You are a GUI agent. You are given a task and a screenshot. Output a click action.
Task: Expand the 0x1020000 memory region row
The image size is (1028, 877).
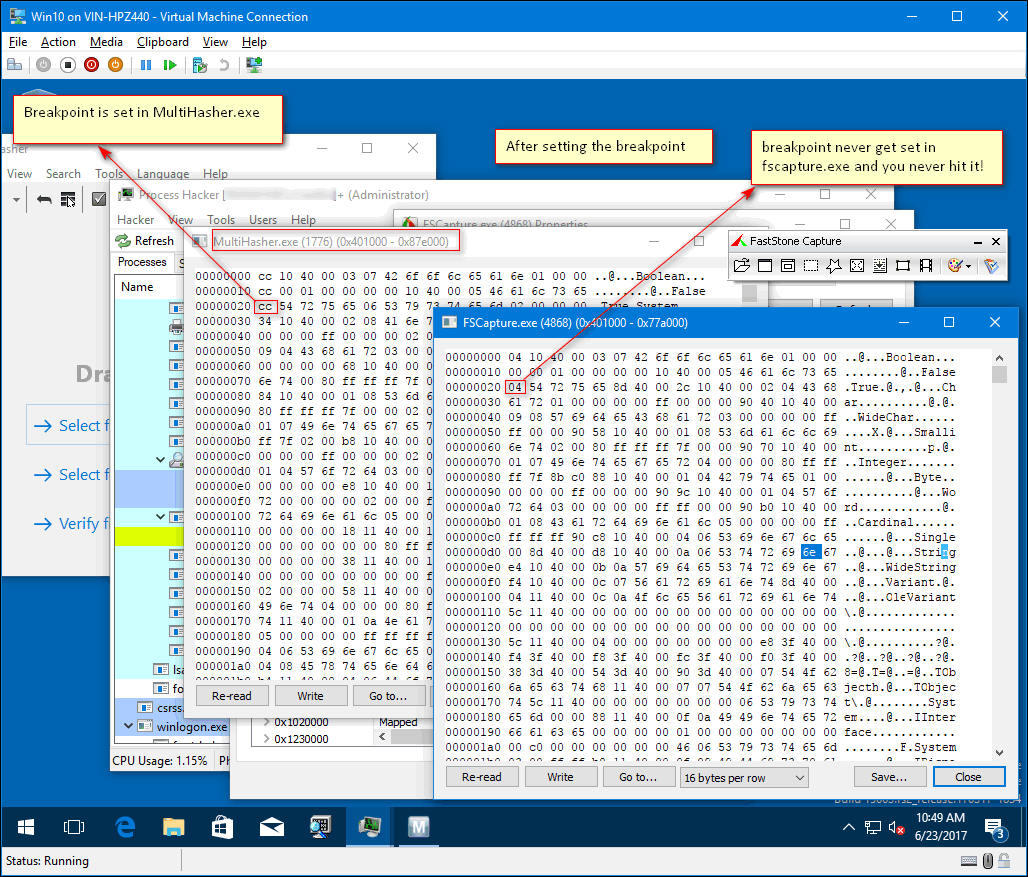coord(266,722)
